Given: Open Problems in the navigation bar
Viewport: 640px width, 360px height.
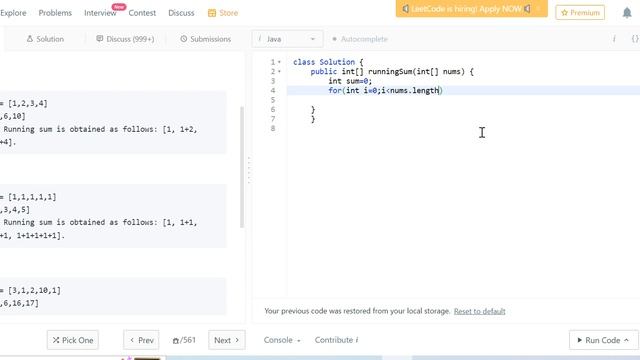Looking at the screenshot, I should [55, 13].
